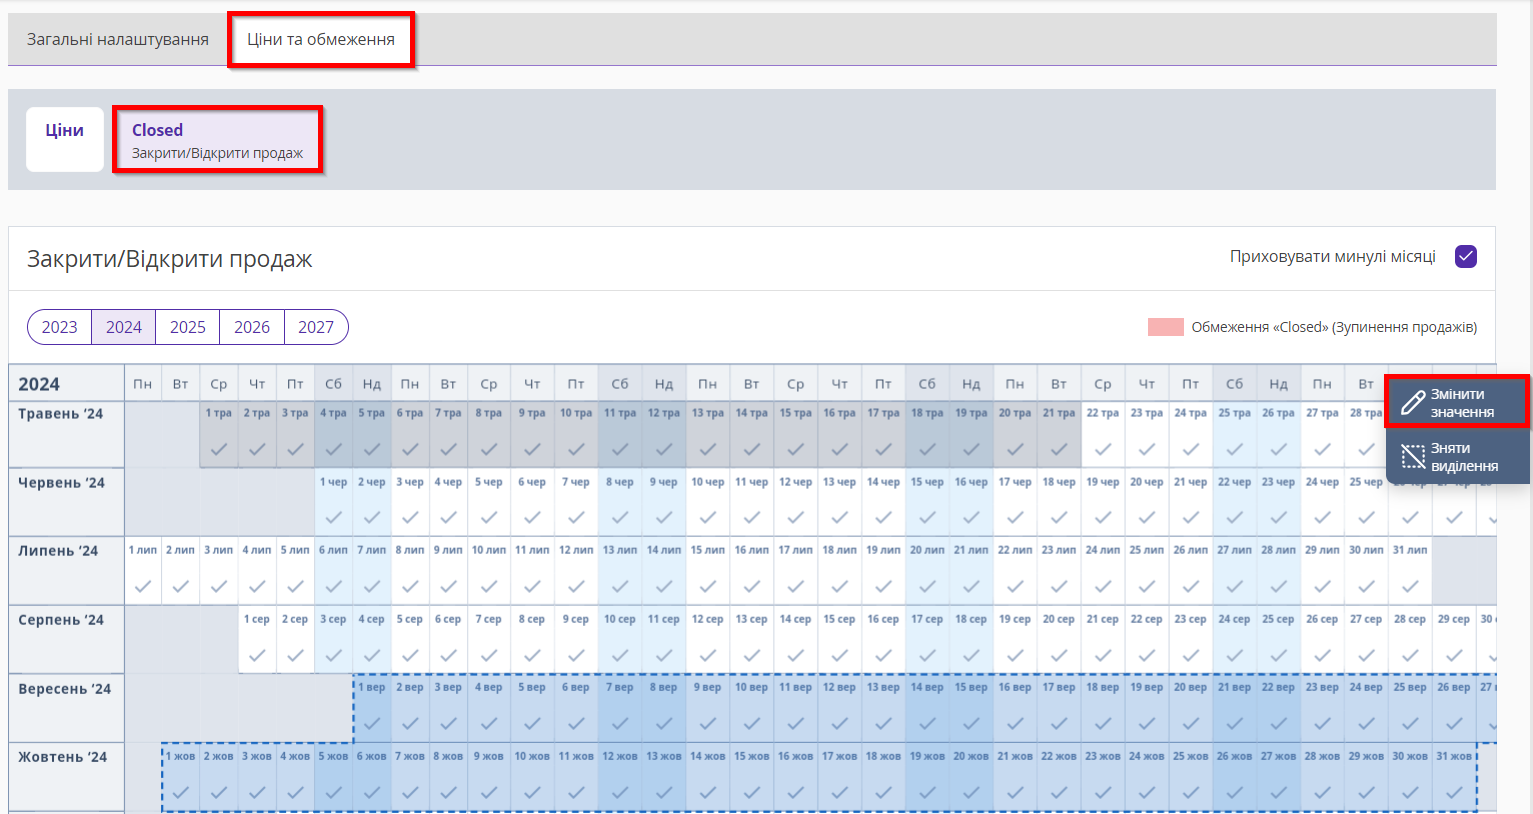Toggle the 1 тра day cell
The width and height of the screenshot is (1533, 814).
[x=219, y=434]
